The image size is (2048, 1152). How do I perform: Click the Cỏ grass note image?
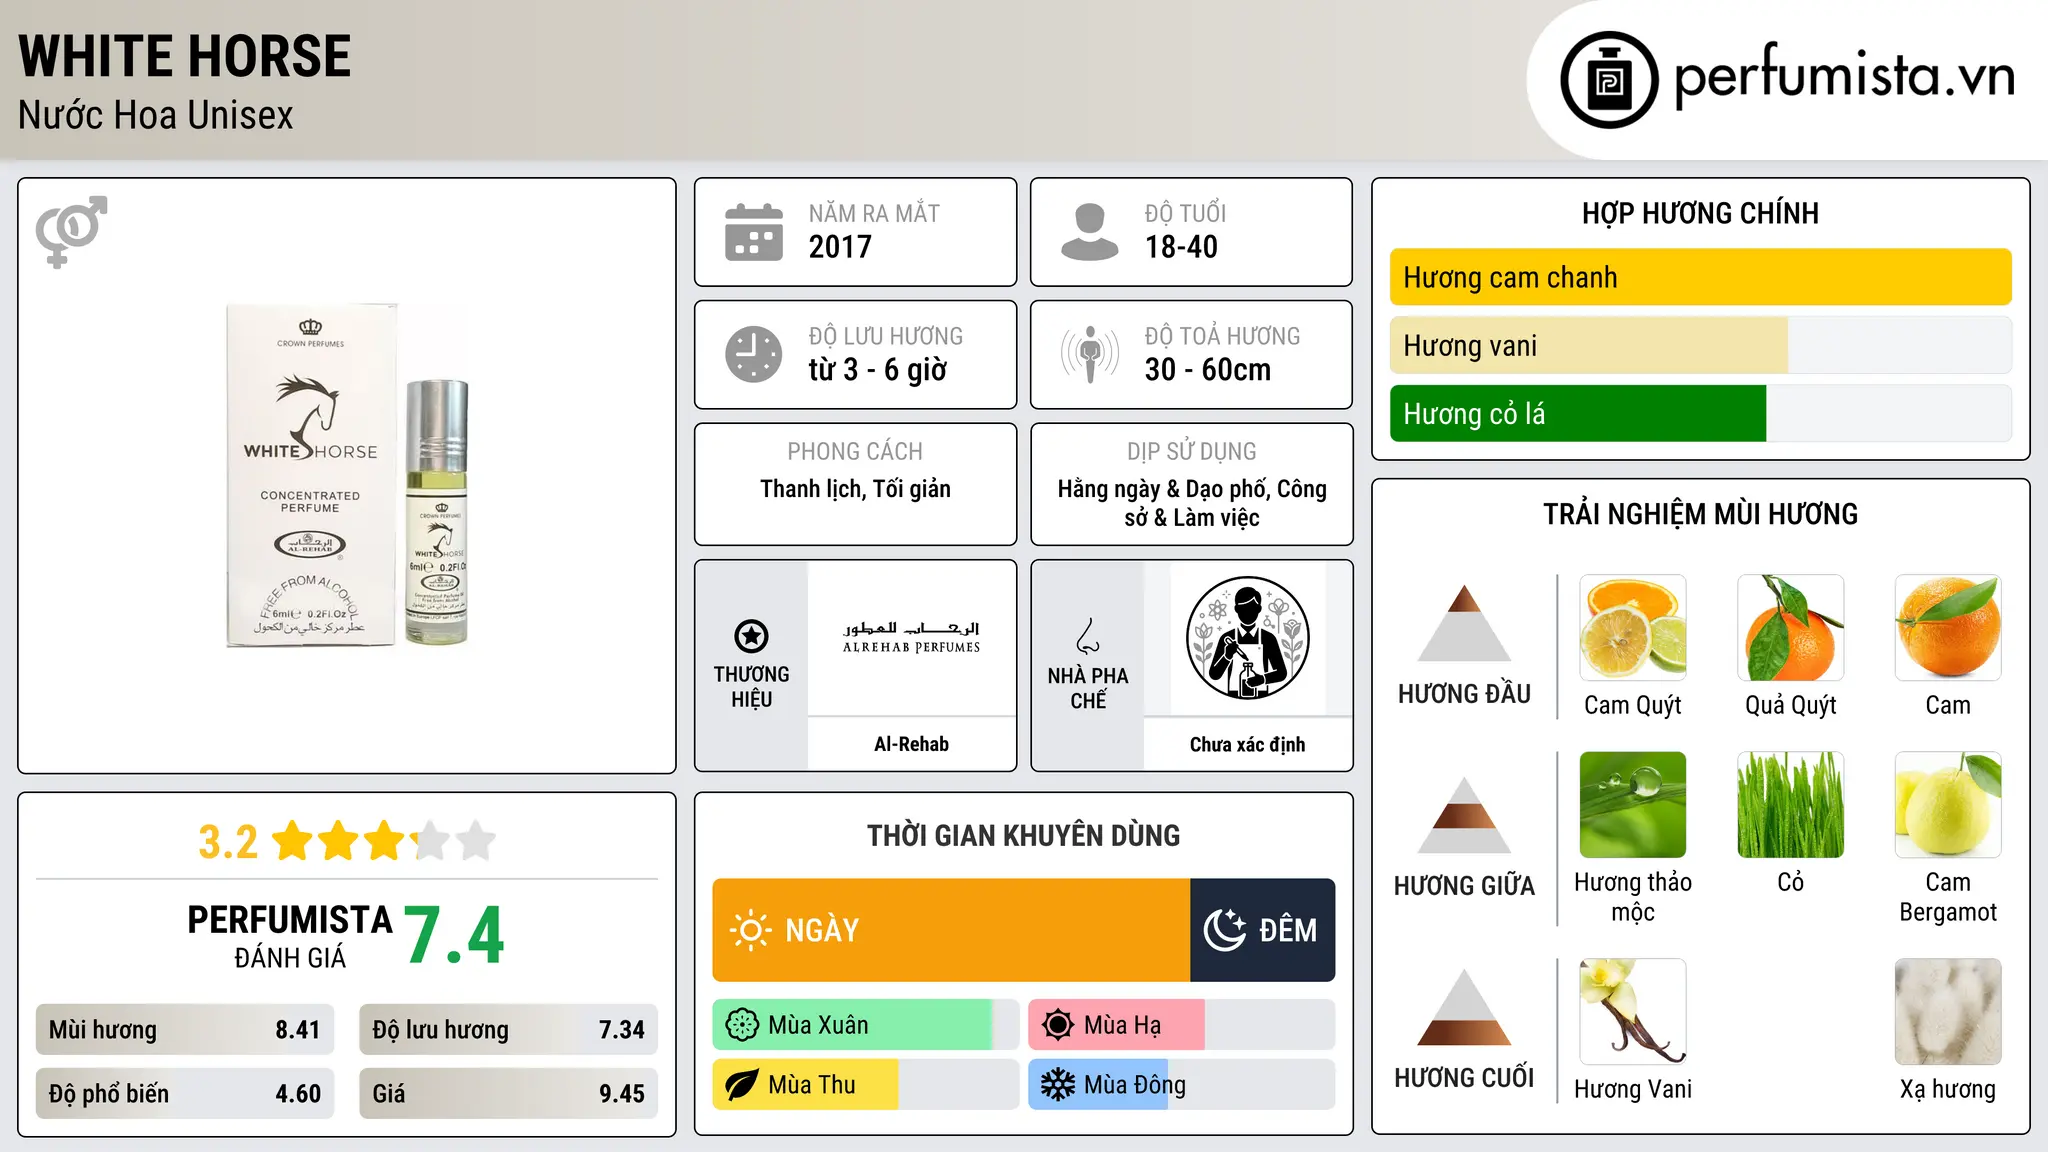click(1791, 805)
